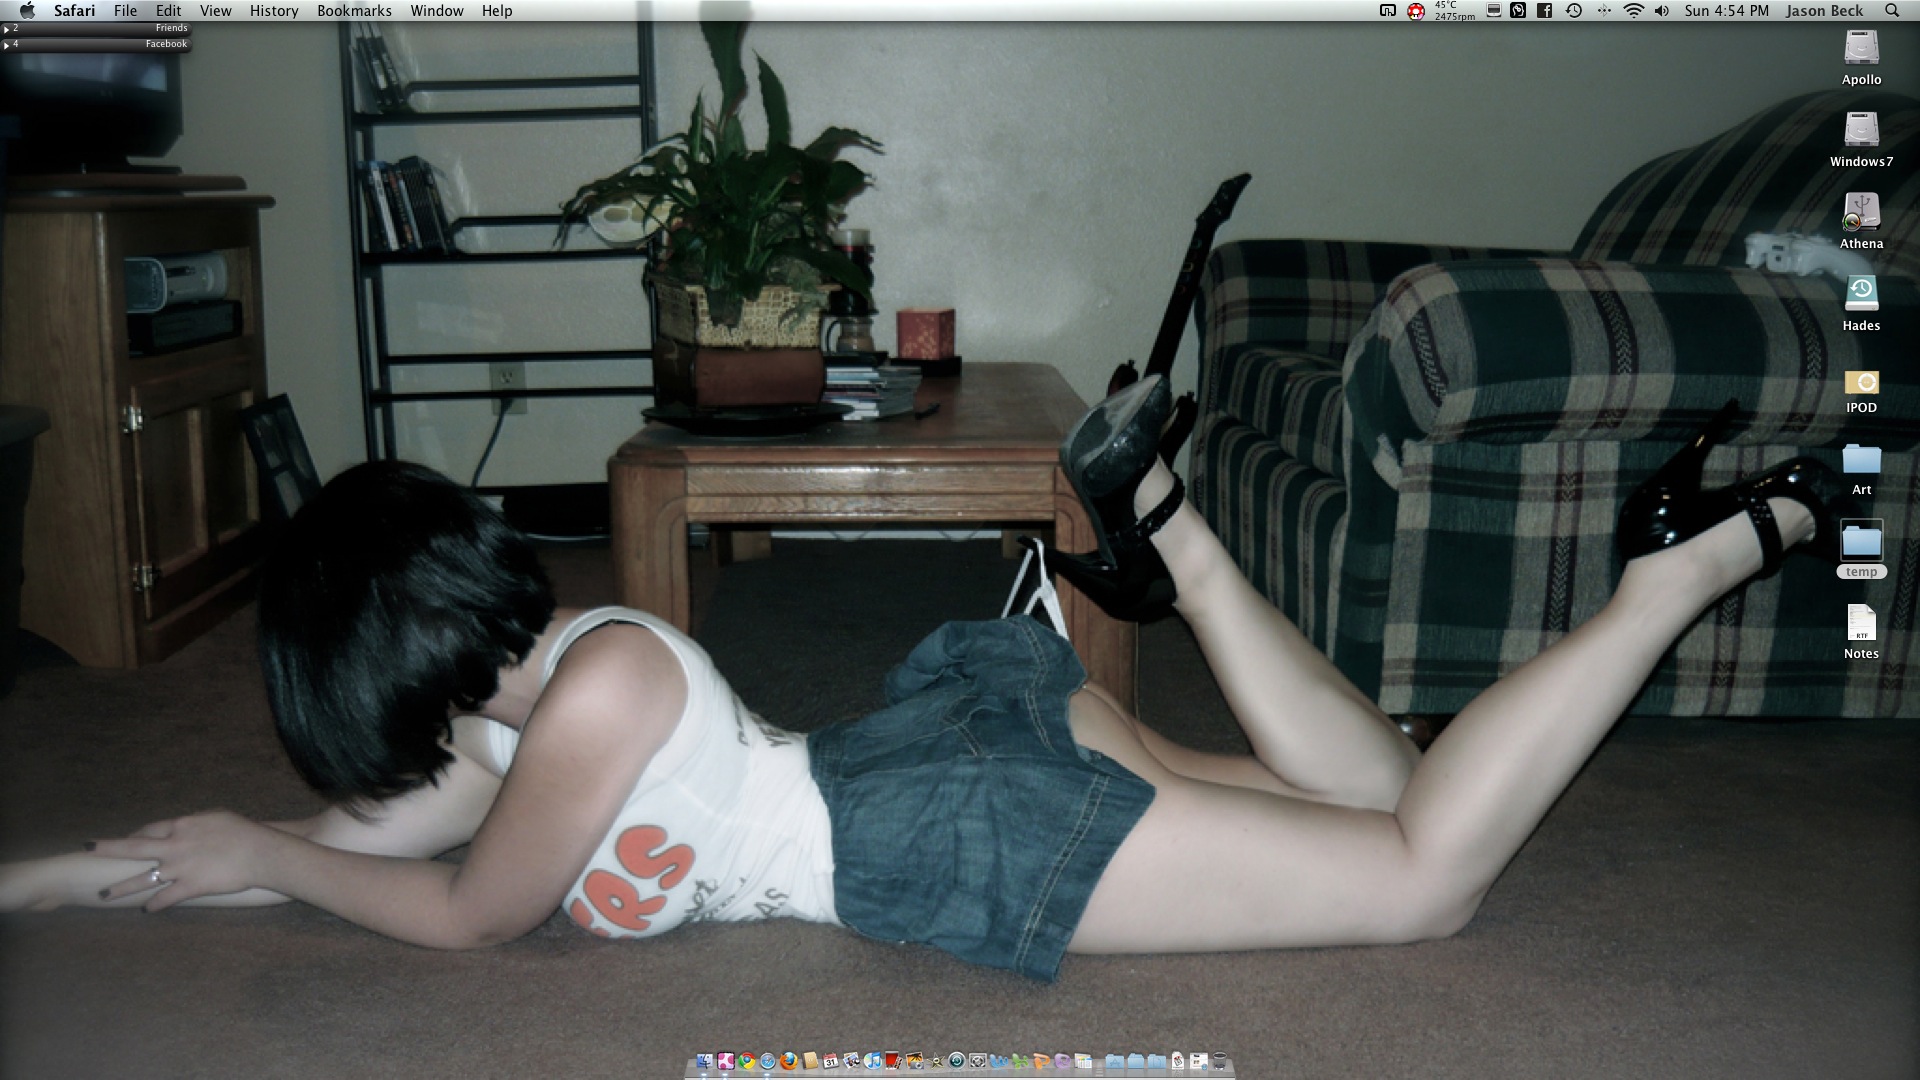
Task: Launch Firefox from the Dock
Action: tap(789, 1061)
